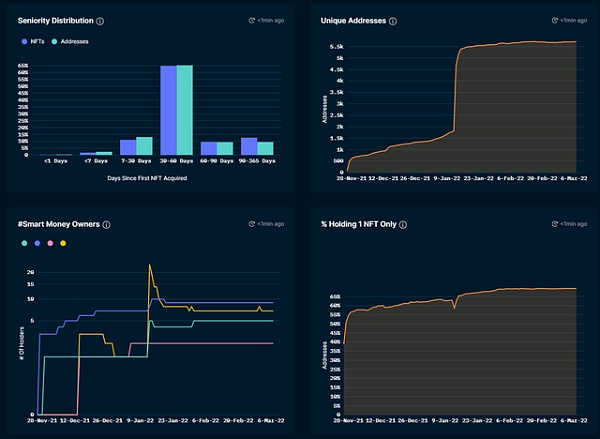
Task: Toggle pink series dot in Smart Money legend
Action: click(51, 243)
